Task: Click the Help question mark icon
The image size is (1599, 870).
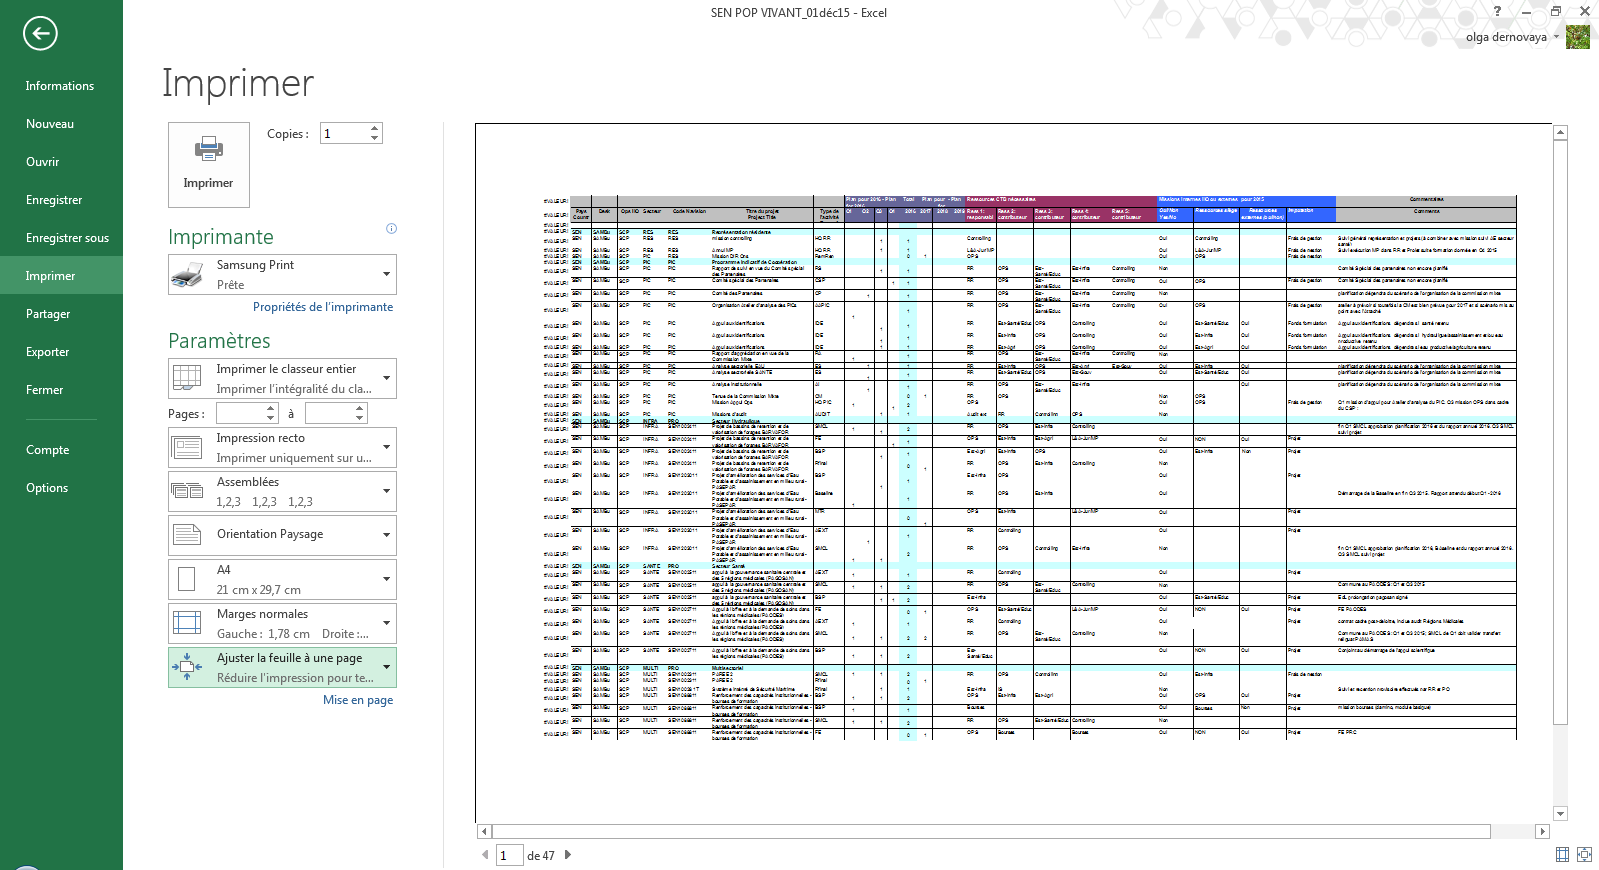Action: (1497, 12)
